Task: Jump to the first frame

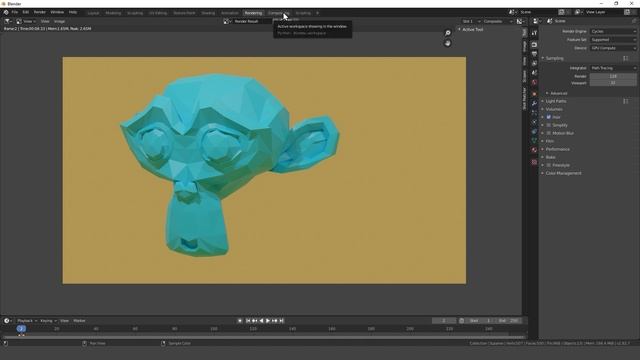Action: click(x=248, y=321)
